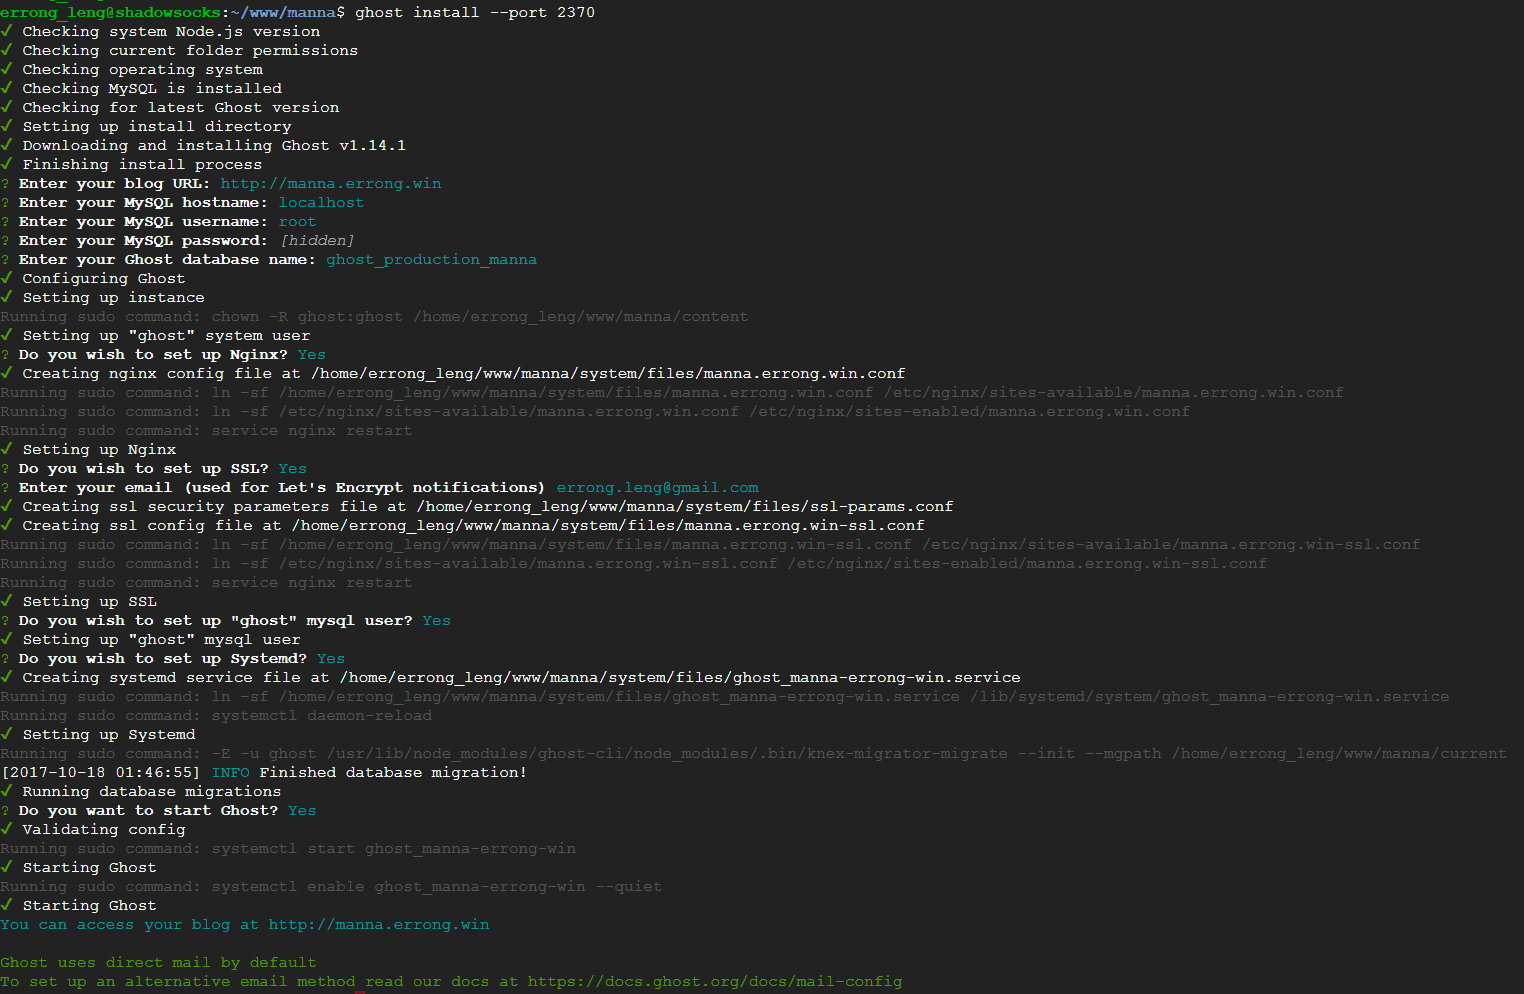The image size is (1524, 994).
Task: Click 'systemctl enable ghost_manna-errong-win --quiet' line
Action: click(331, 886)
